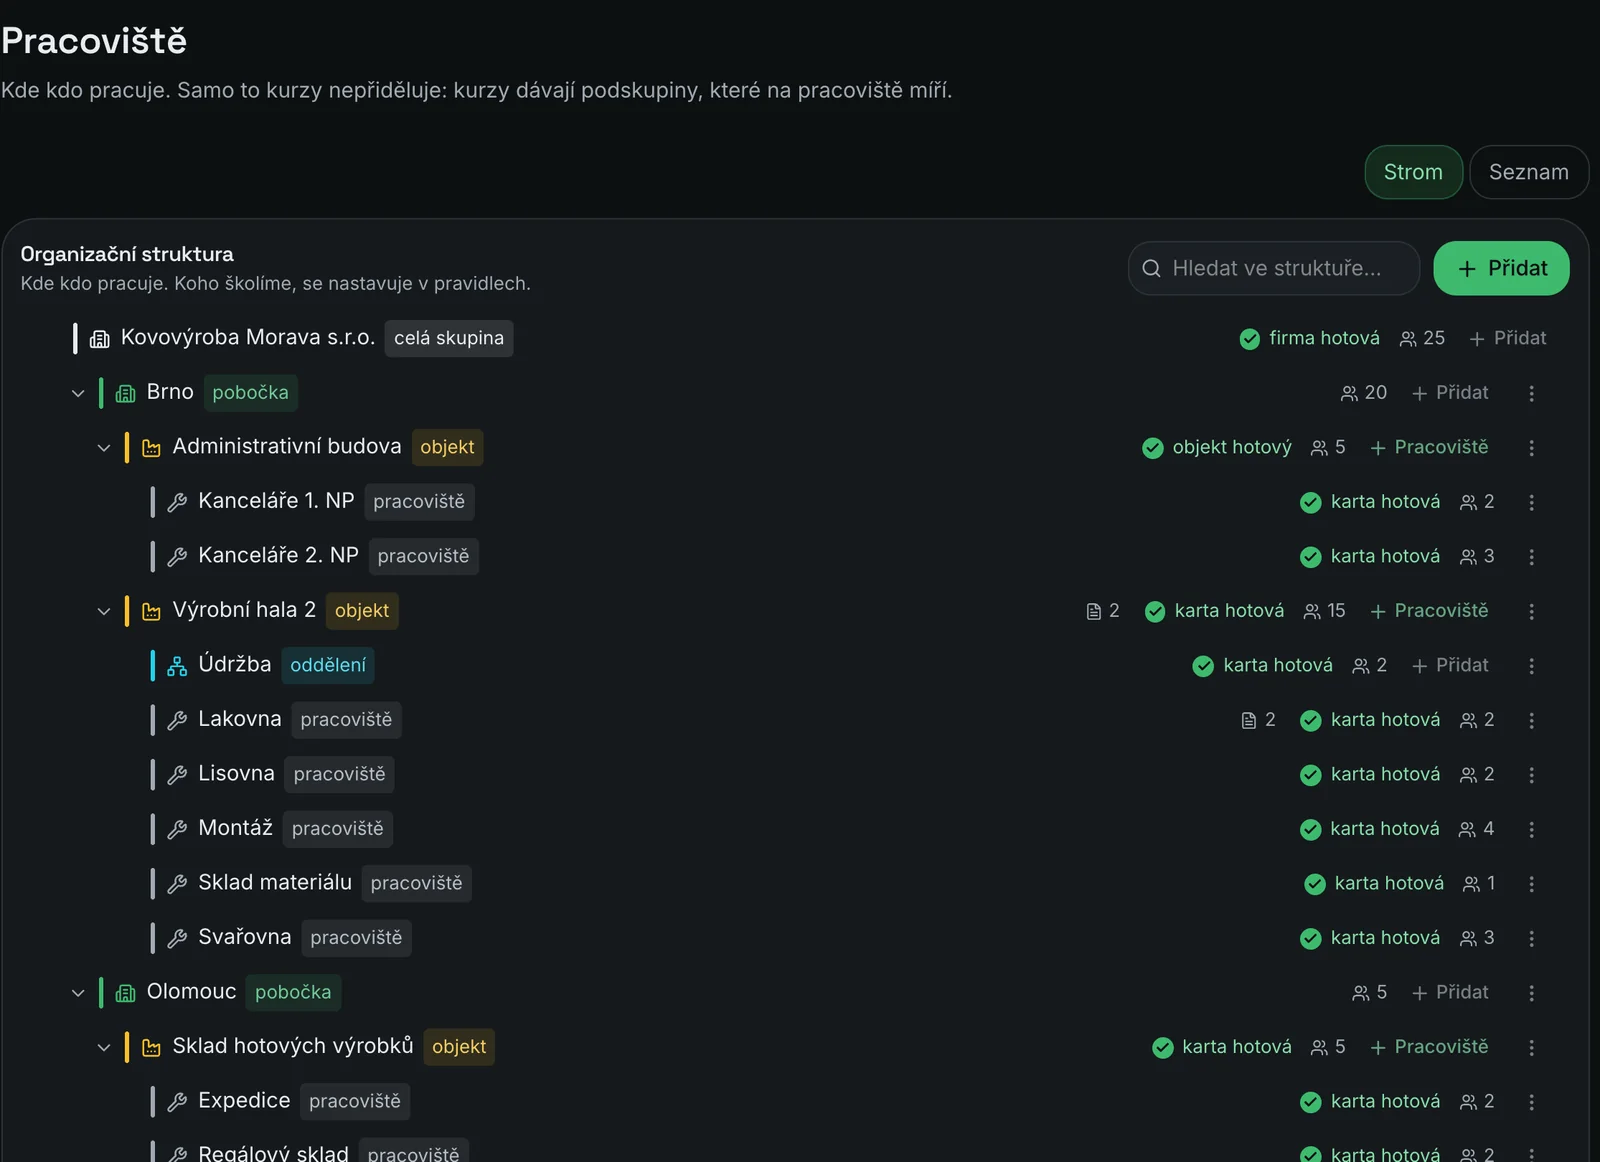The height and width of the screenshot is (1162, 1600).
Task: Open three-dot menu for Lakovna row
Action: 1531,720
